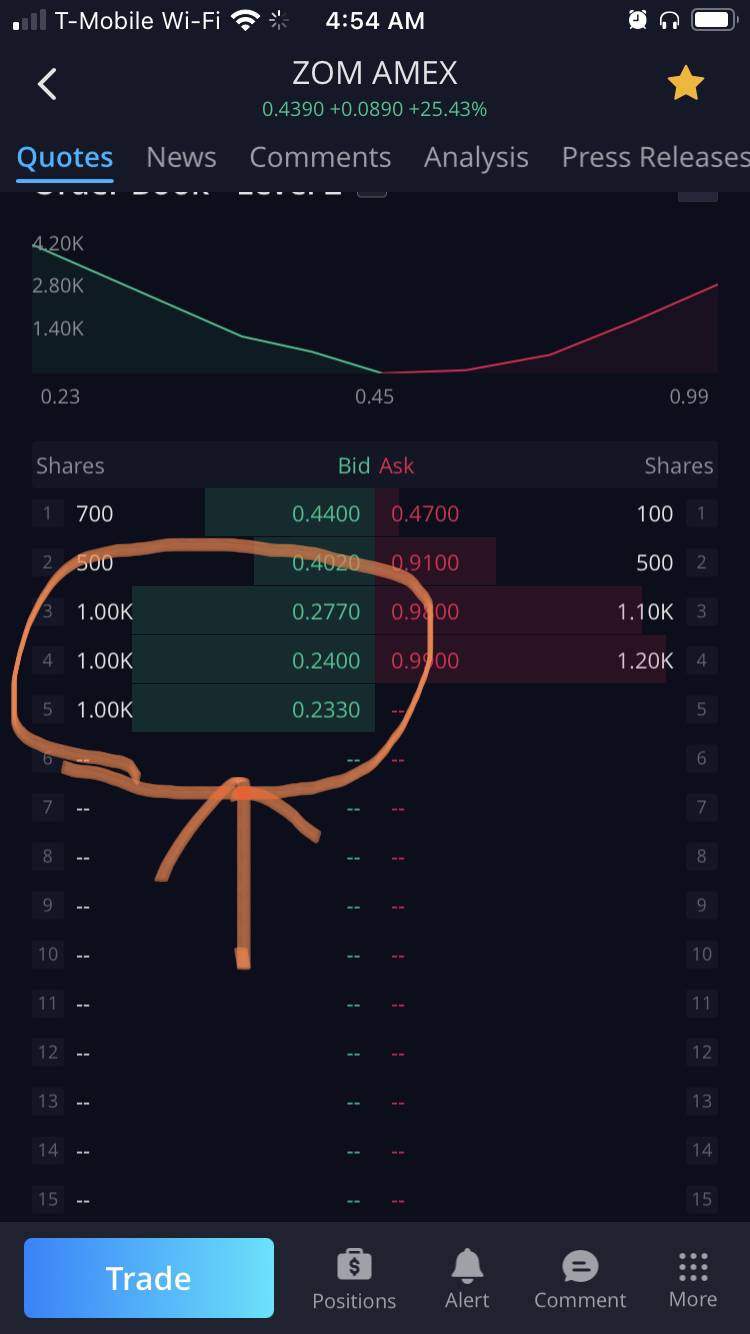
Task: Switch to the News tab
Action: [x=181, y=157]
